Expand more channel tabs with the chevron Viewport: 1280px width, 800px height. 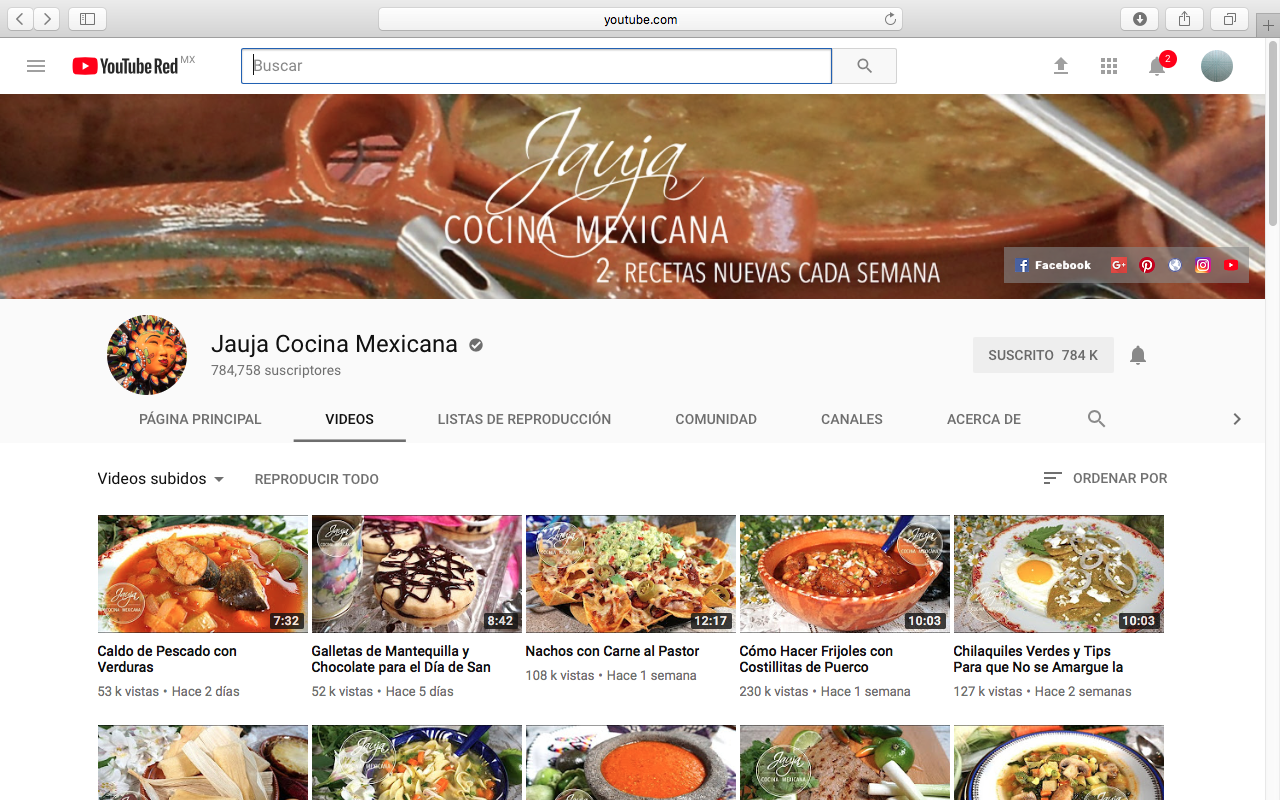(1237, 419)
